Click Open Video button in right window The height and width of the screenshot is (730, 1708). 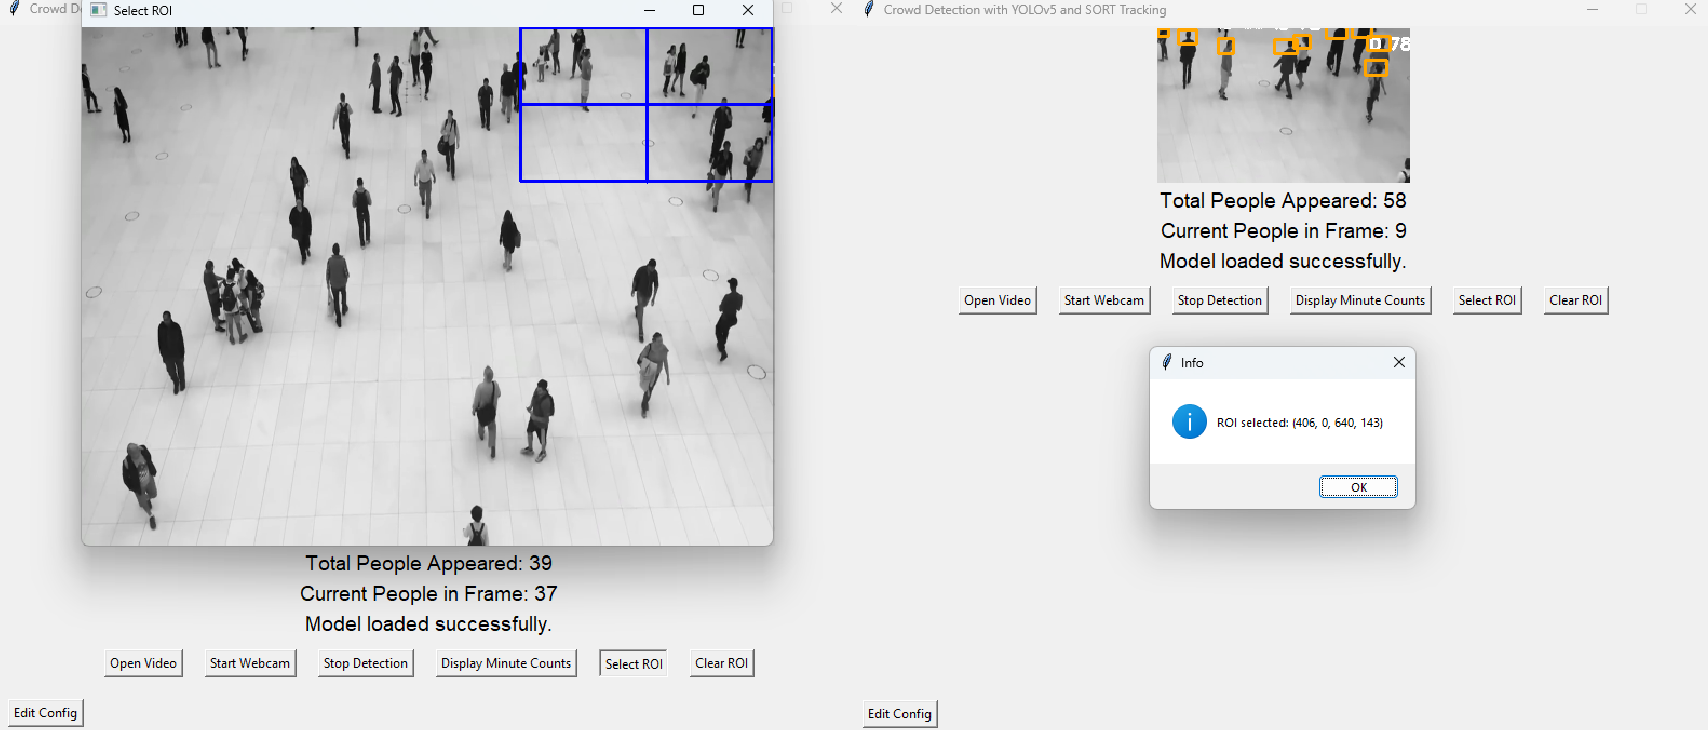click(x=997, y=300)
